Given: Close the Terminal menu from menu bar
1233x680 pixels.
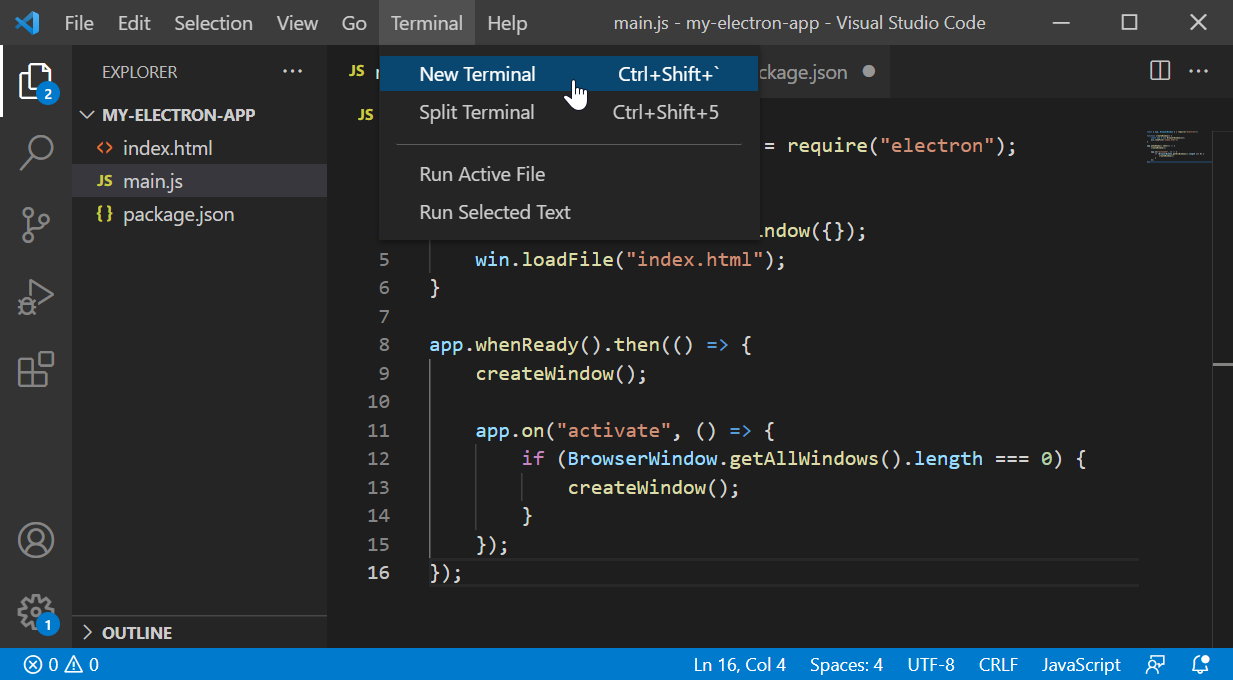Looking at the screenshot, I should 427,23.
